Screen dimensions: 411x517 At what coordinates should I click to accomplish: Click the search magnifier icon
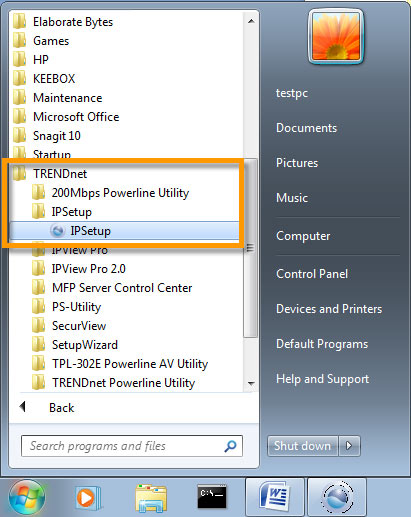click(x=230, y=446)
